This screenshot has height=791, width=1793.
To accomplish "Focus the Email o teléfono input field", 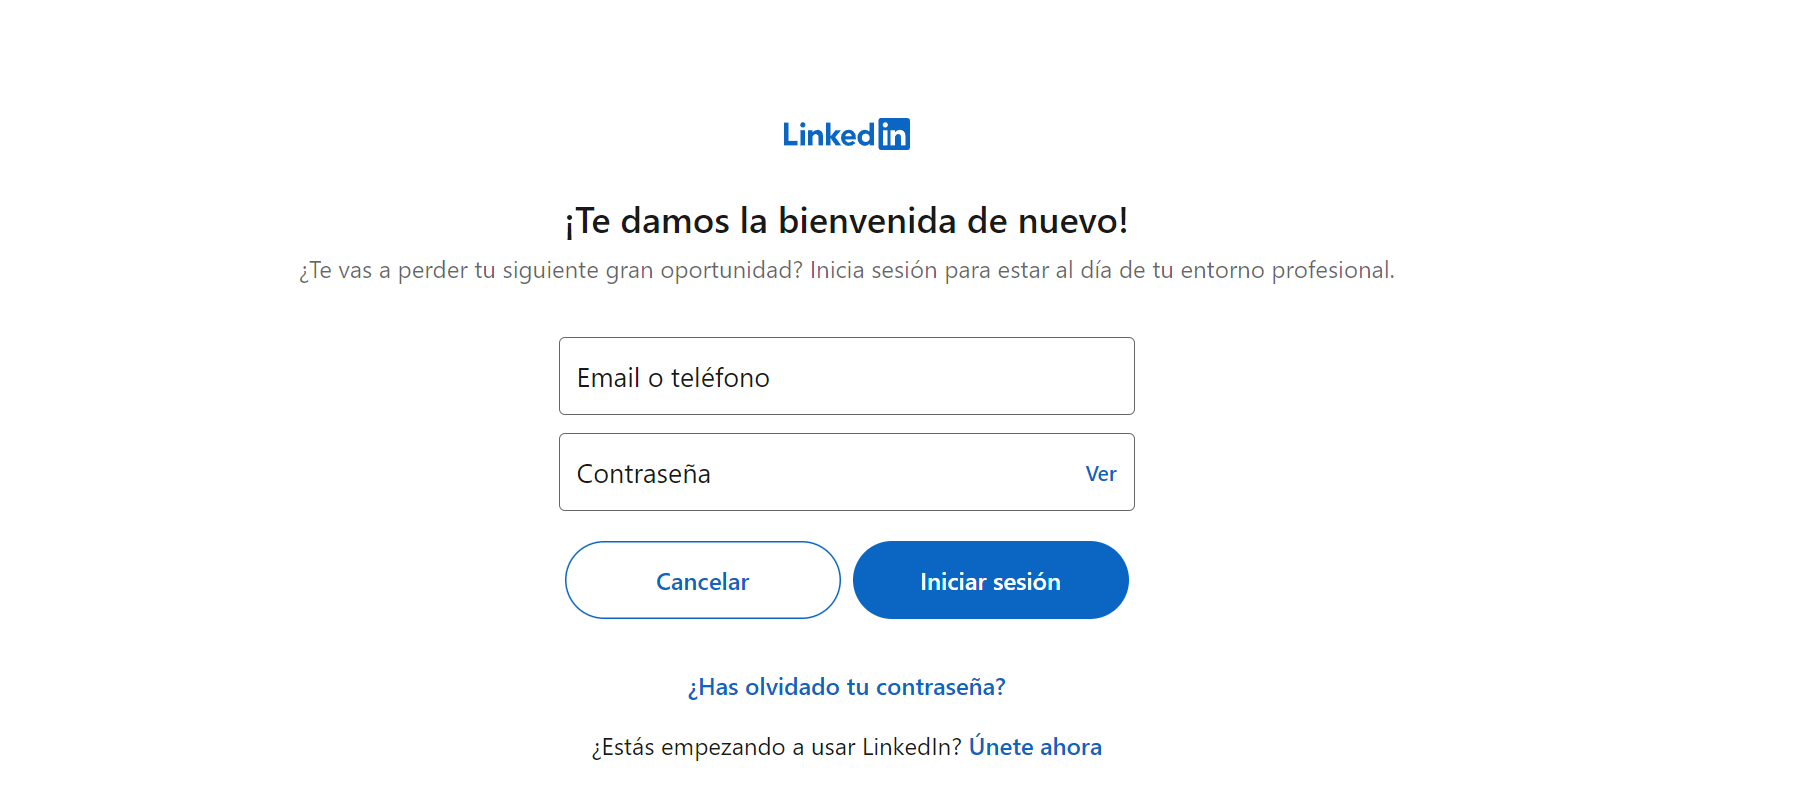I will coord(846,376).
